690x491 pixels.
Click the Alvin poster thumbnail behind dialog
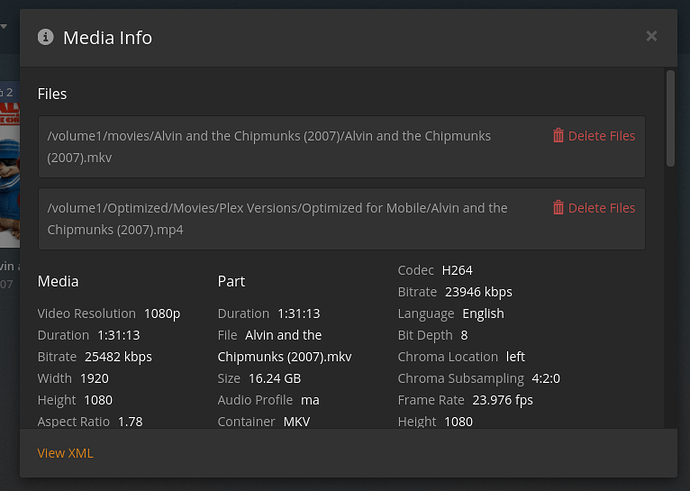coord(10,175)
